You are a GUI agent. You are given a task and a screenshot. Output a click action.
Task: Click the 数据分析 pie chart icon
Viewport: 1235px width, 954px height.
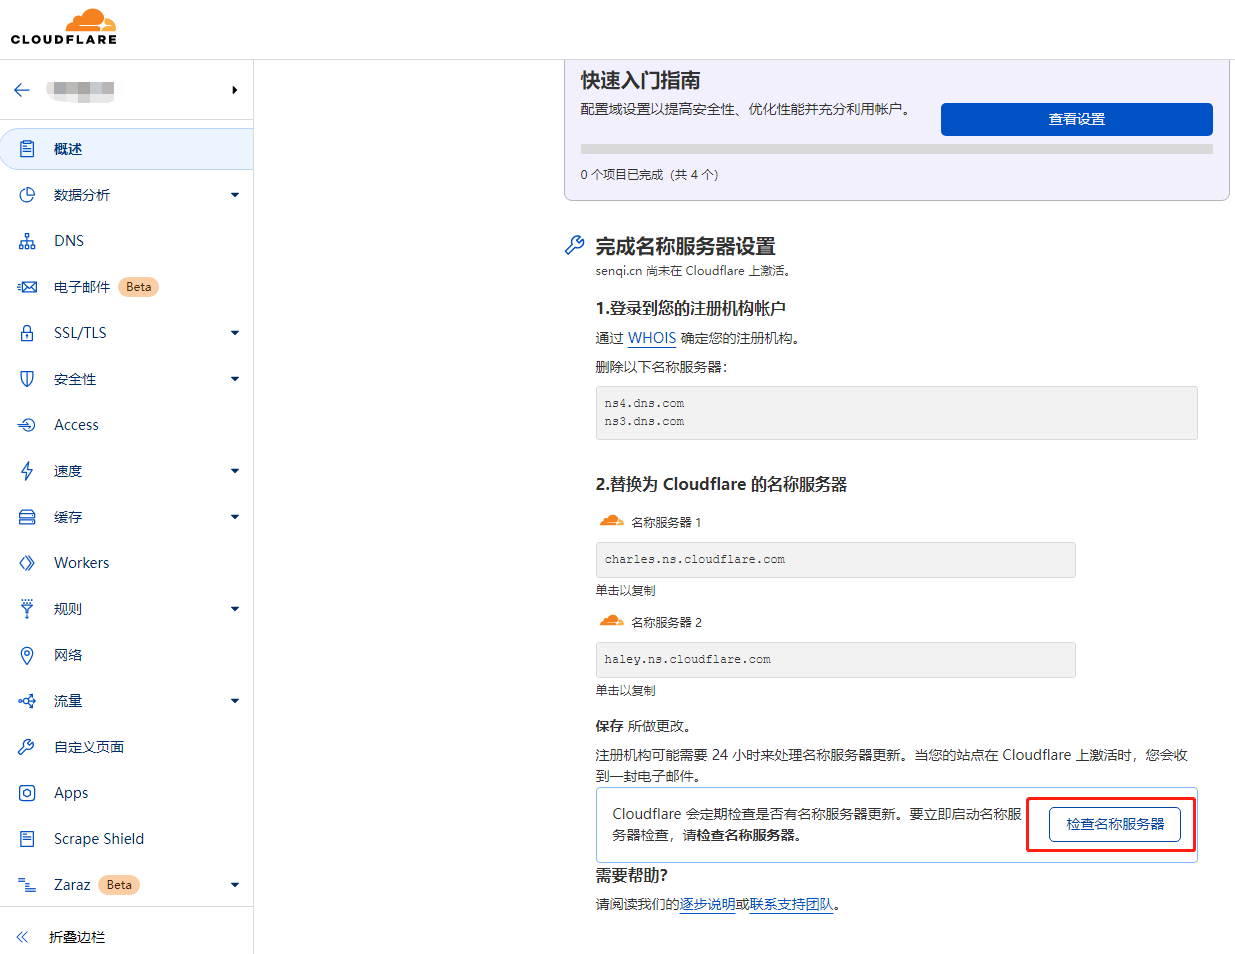click(x=27, y=195)
